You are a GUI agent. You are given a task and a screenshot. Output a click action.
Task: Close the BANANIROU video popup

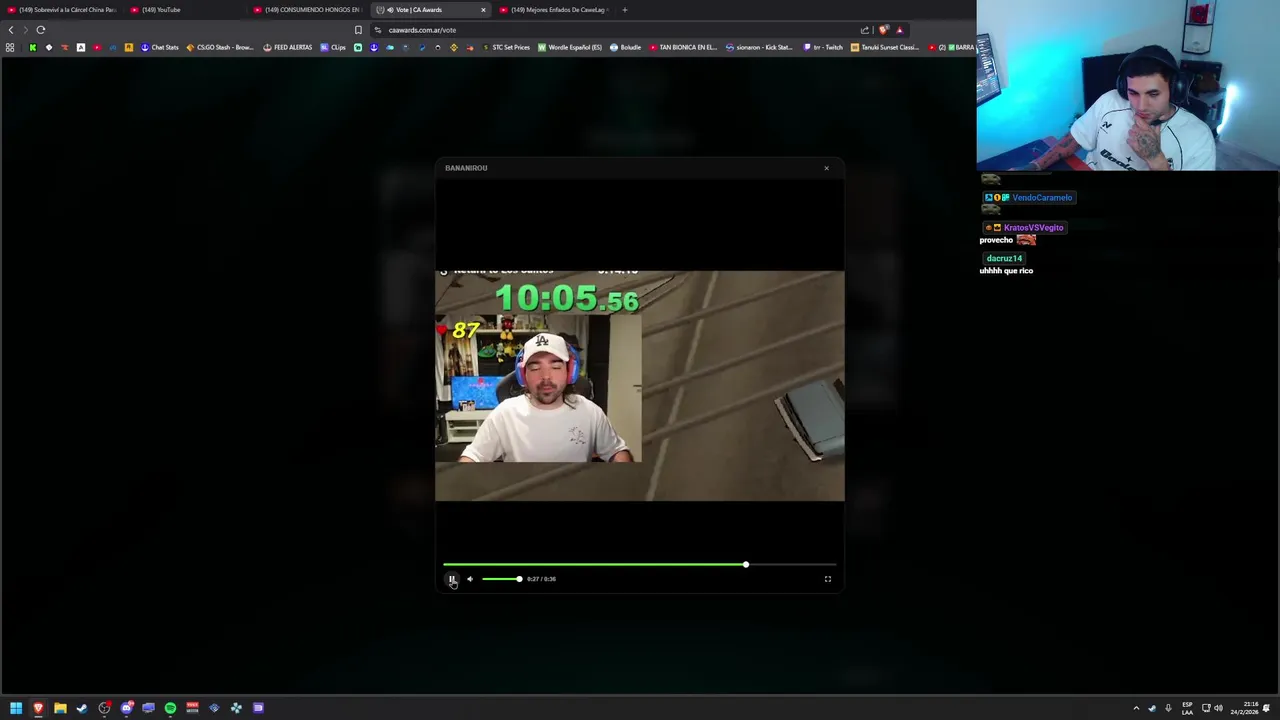tap(826, 168)
